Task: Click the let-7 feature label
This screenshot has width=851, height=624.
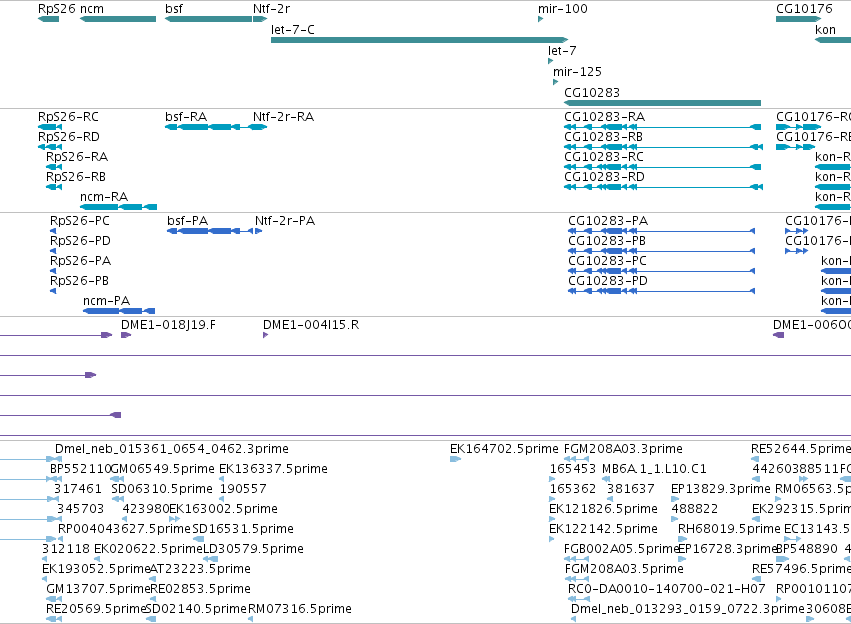Action: pyautogui.click(x=562, y=50)
